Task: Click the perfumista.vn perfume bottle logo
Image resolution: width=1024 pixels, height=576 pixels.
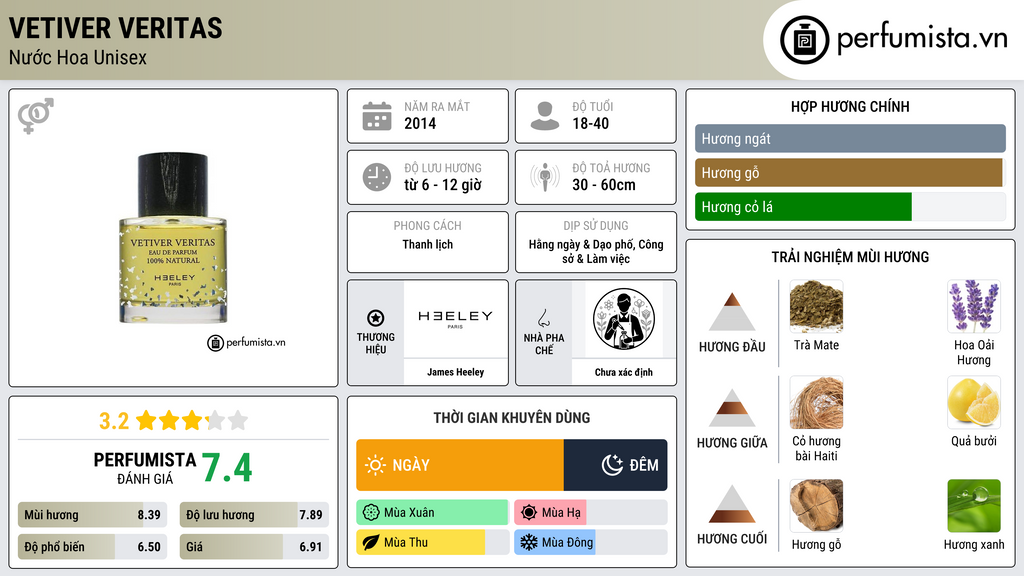Action: (804, 40)
